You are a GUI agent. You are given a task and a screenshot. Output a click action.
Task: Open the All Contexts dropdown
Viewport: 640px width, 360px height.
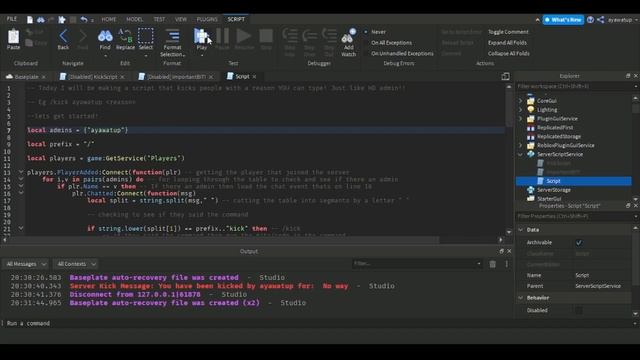(x=76, y=264)
